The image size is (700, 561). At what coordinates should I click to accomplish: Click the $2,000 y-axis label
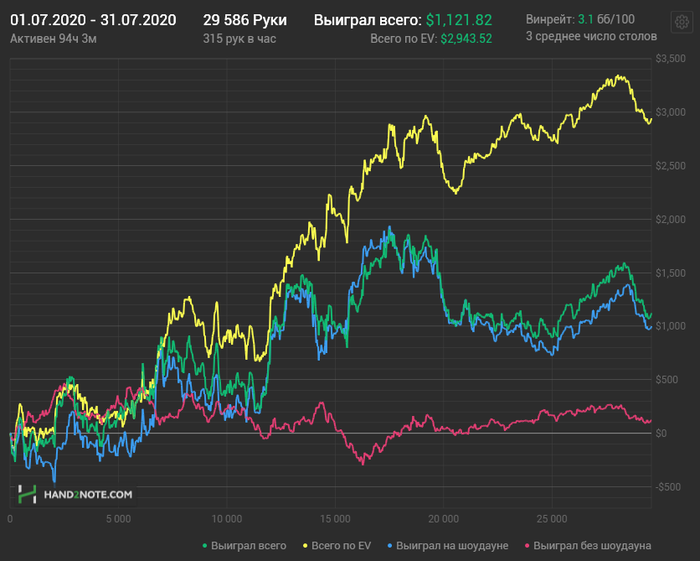(671, 219)
